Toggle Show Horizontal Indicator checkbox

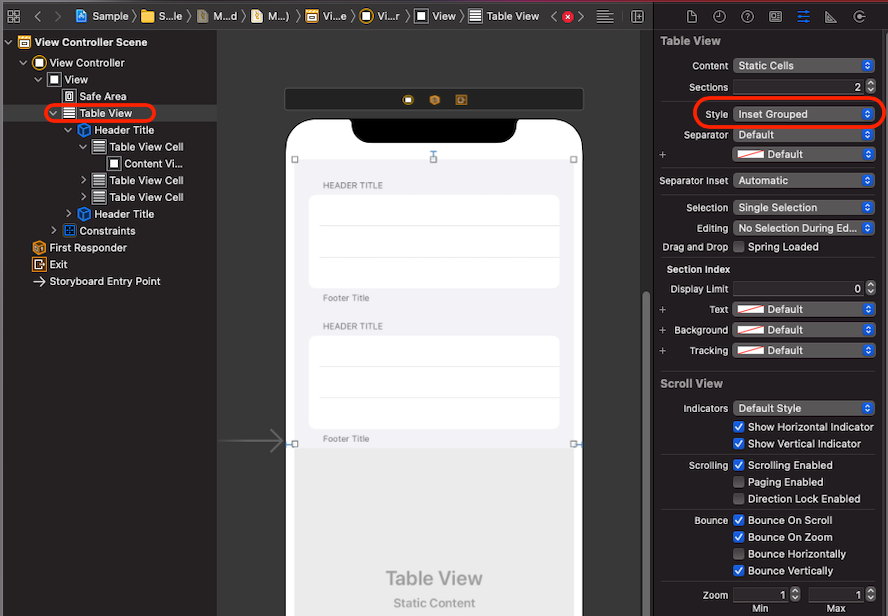[738, 427]
